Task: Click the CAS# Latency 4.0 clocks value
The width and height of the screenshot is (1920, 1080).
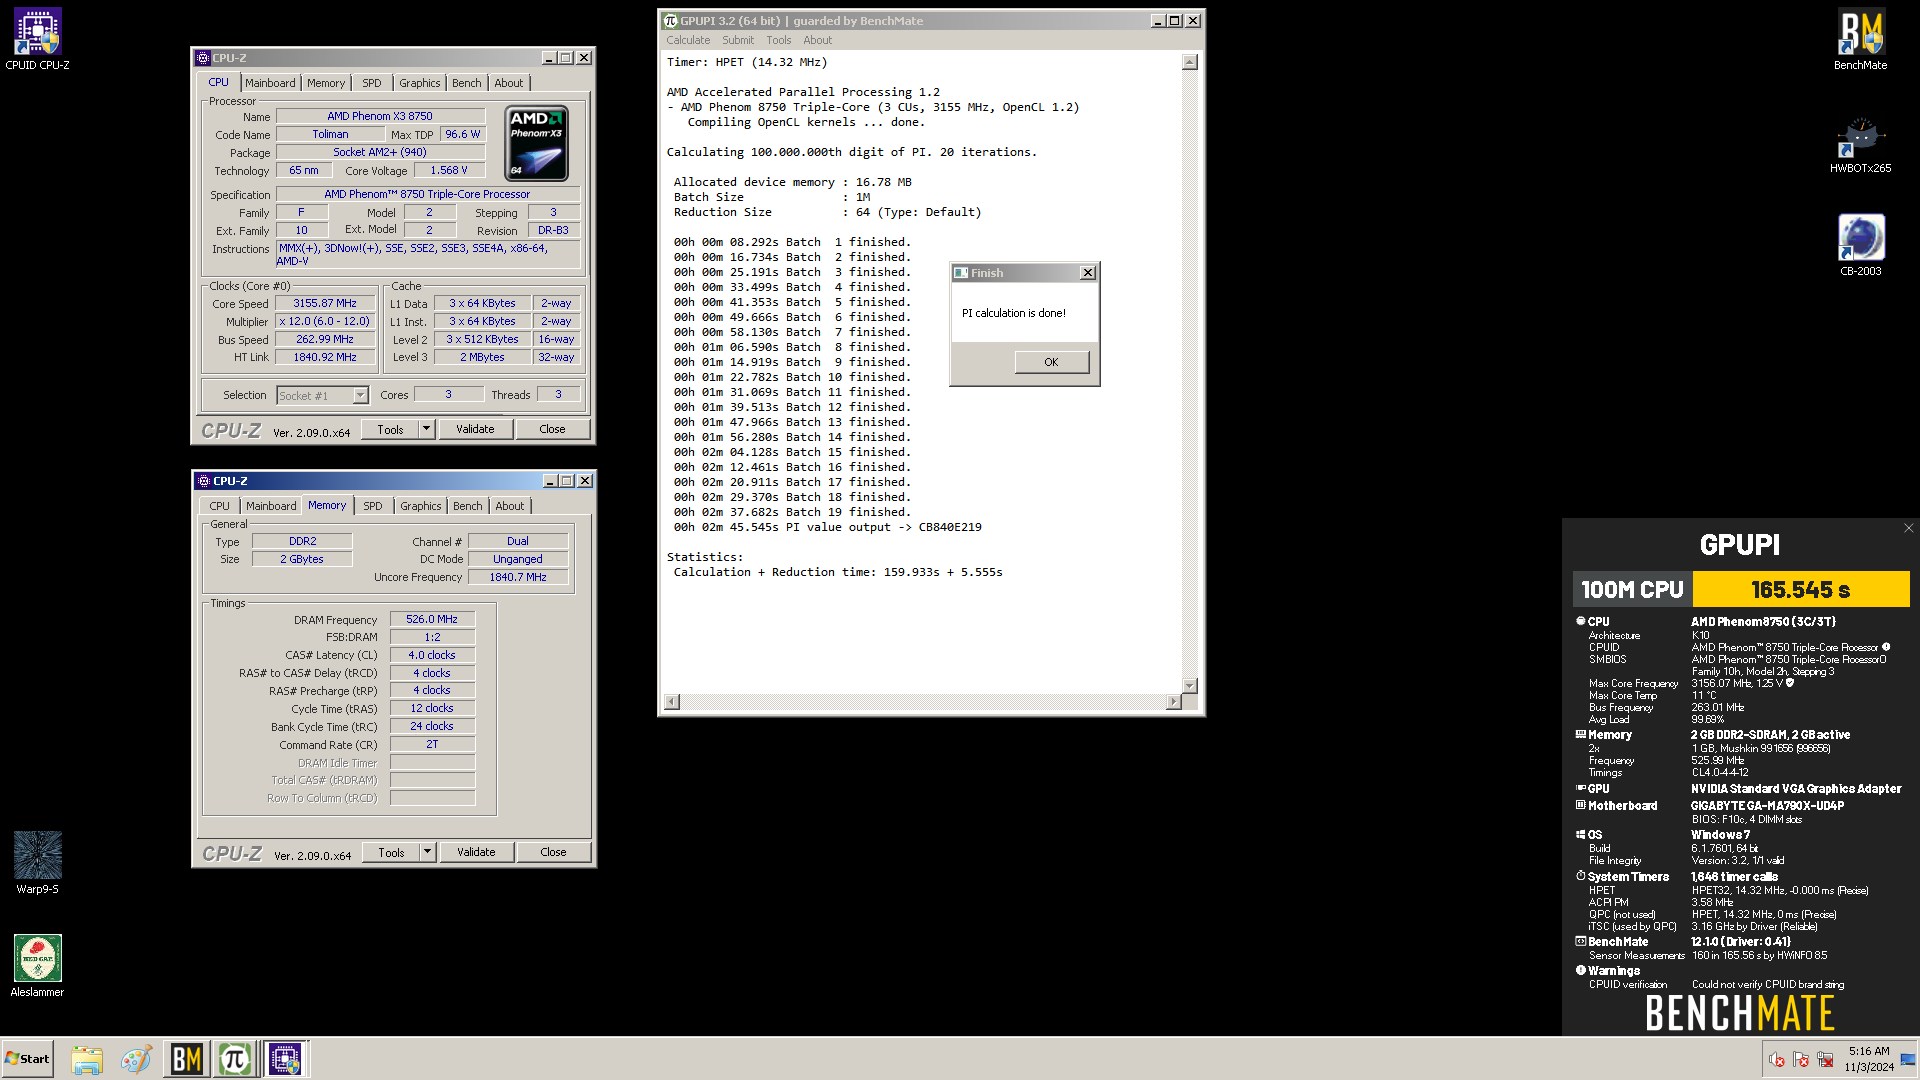Action: (x=432, y=655)
